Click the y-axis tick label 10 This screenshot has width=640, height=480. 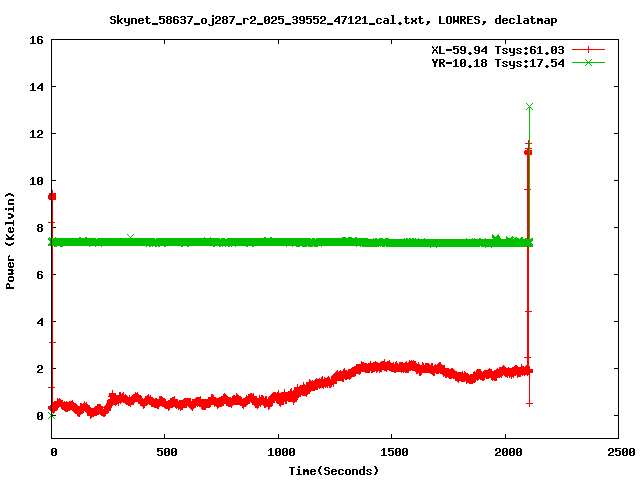pos(36,181)
